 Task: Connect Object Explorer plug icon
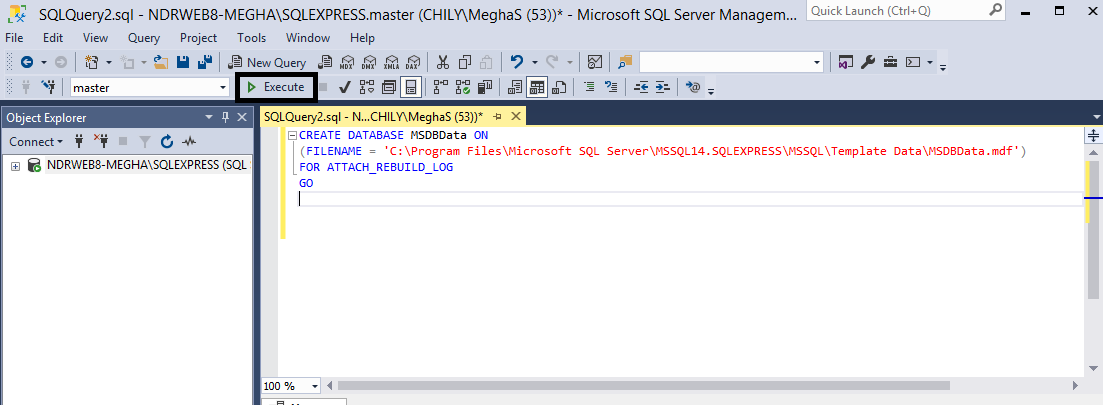point(79,141)
